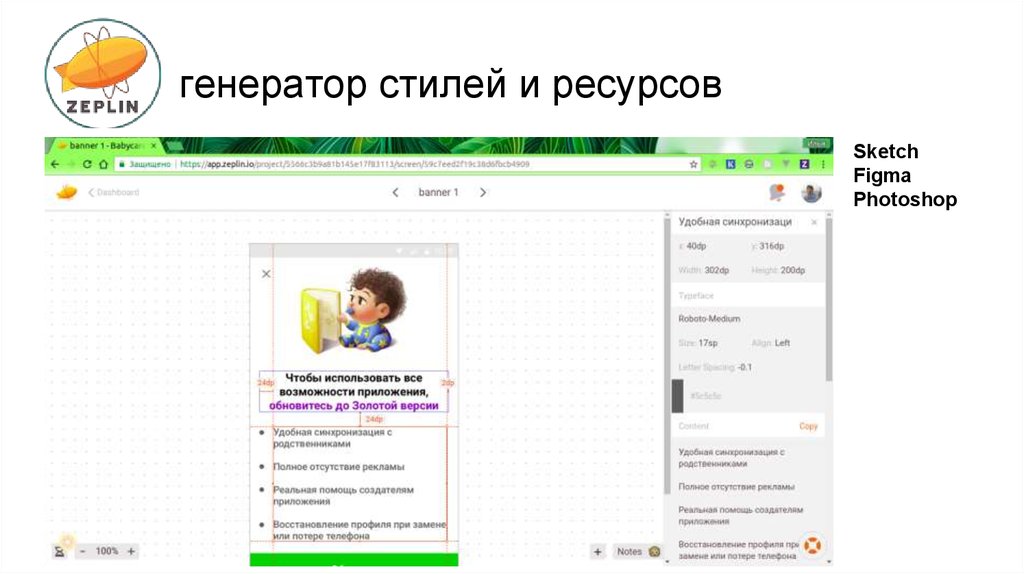1024x574 pixels.
Task: Open the user avatar profile menu
Action: 811,193
